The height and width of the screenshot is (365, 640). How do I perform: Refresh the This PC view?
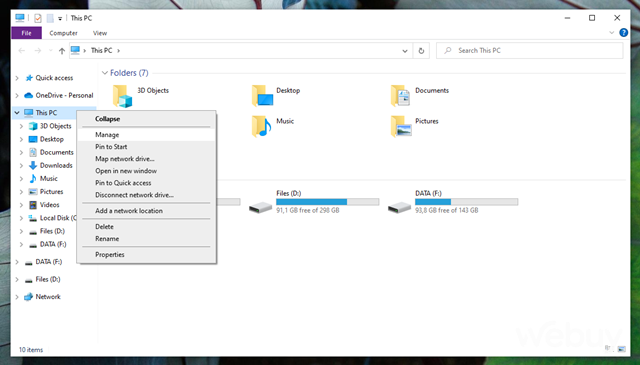421,51
